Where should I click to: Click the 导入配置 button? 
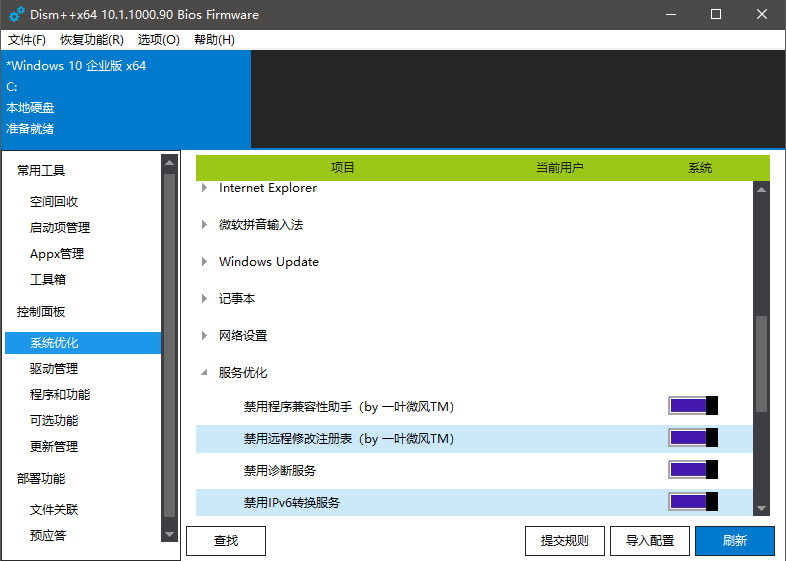(650, 540)
